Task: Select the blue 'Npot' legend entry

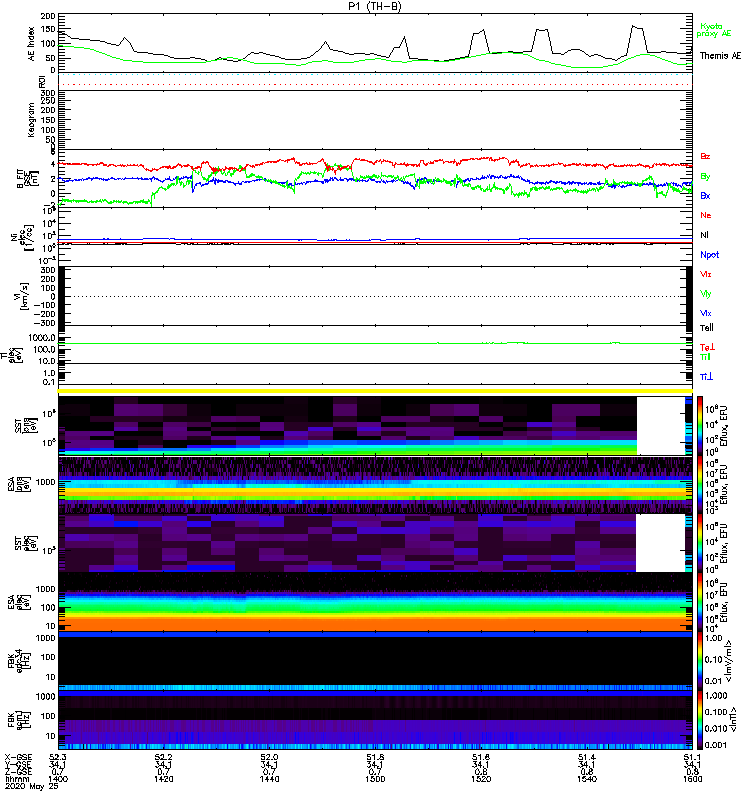Action: click(709, 255)
